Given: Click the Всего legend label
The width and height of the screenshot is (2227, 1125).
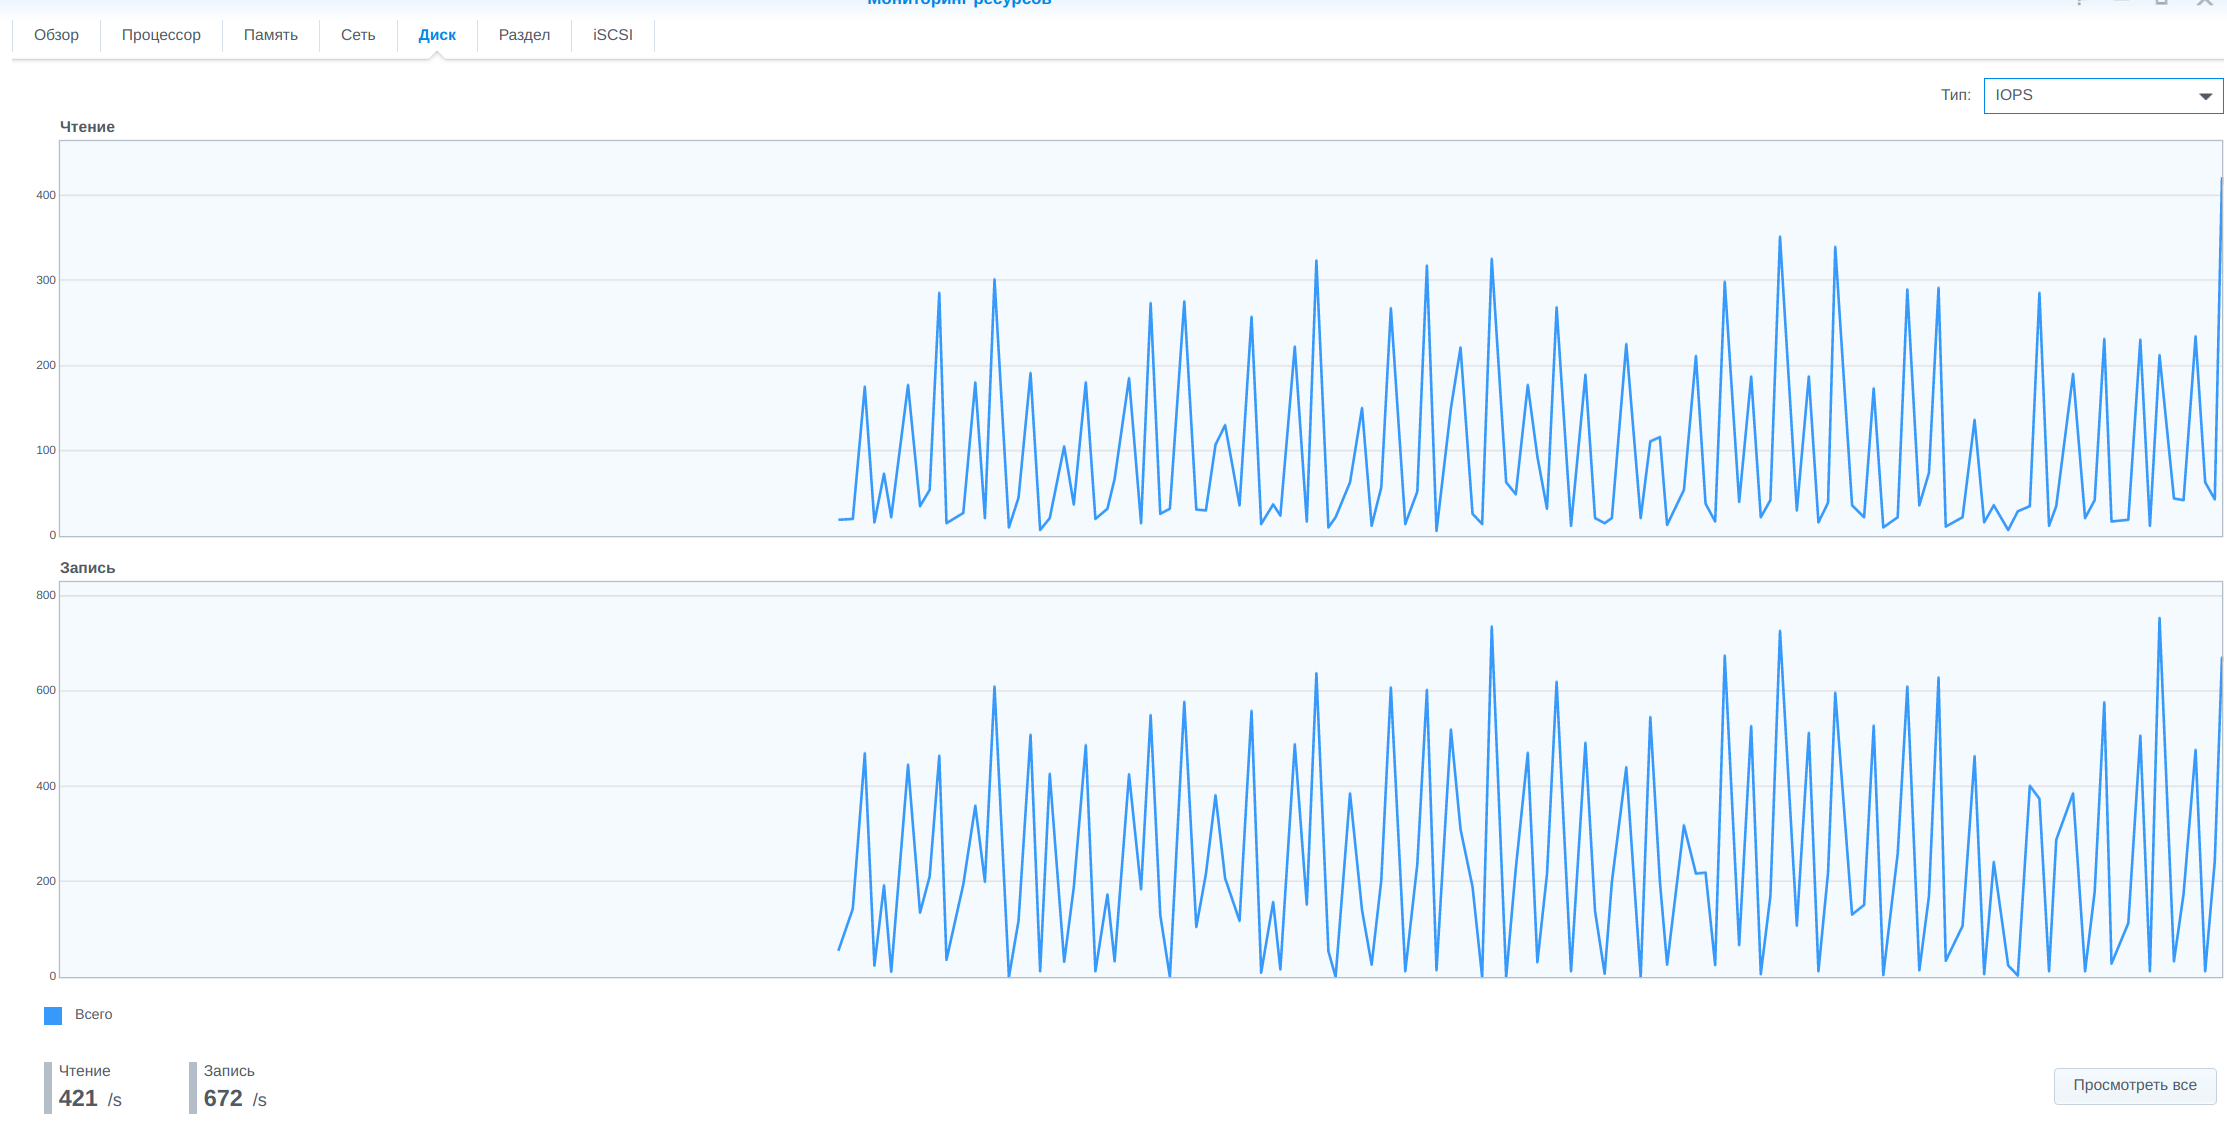Looking at the screenshot, I should point(94,1014).
